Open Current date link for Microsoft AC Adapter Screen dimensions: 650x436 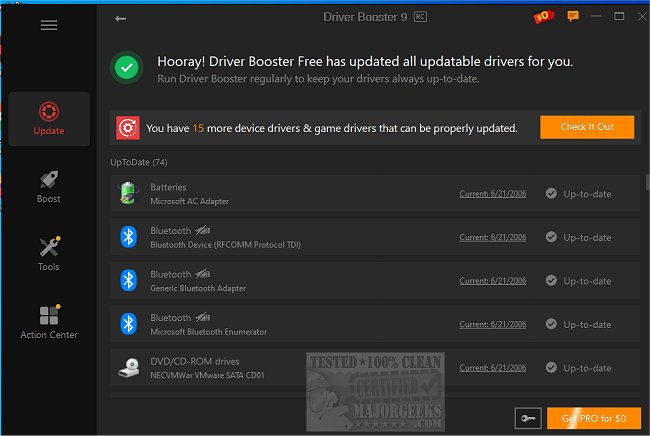(492, 194)
